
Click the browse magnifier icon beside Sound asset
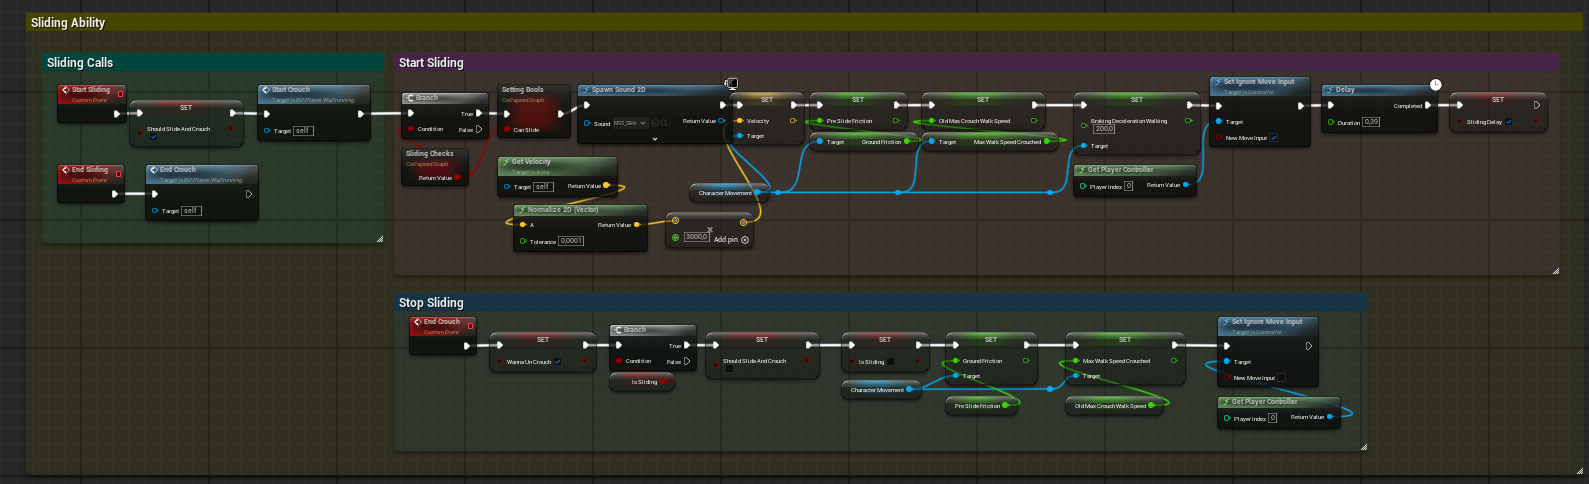(x=664, y=123)
